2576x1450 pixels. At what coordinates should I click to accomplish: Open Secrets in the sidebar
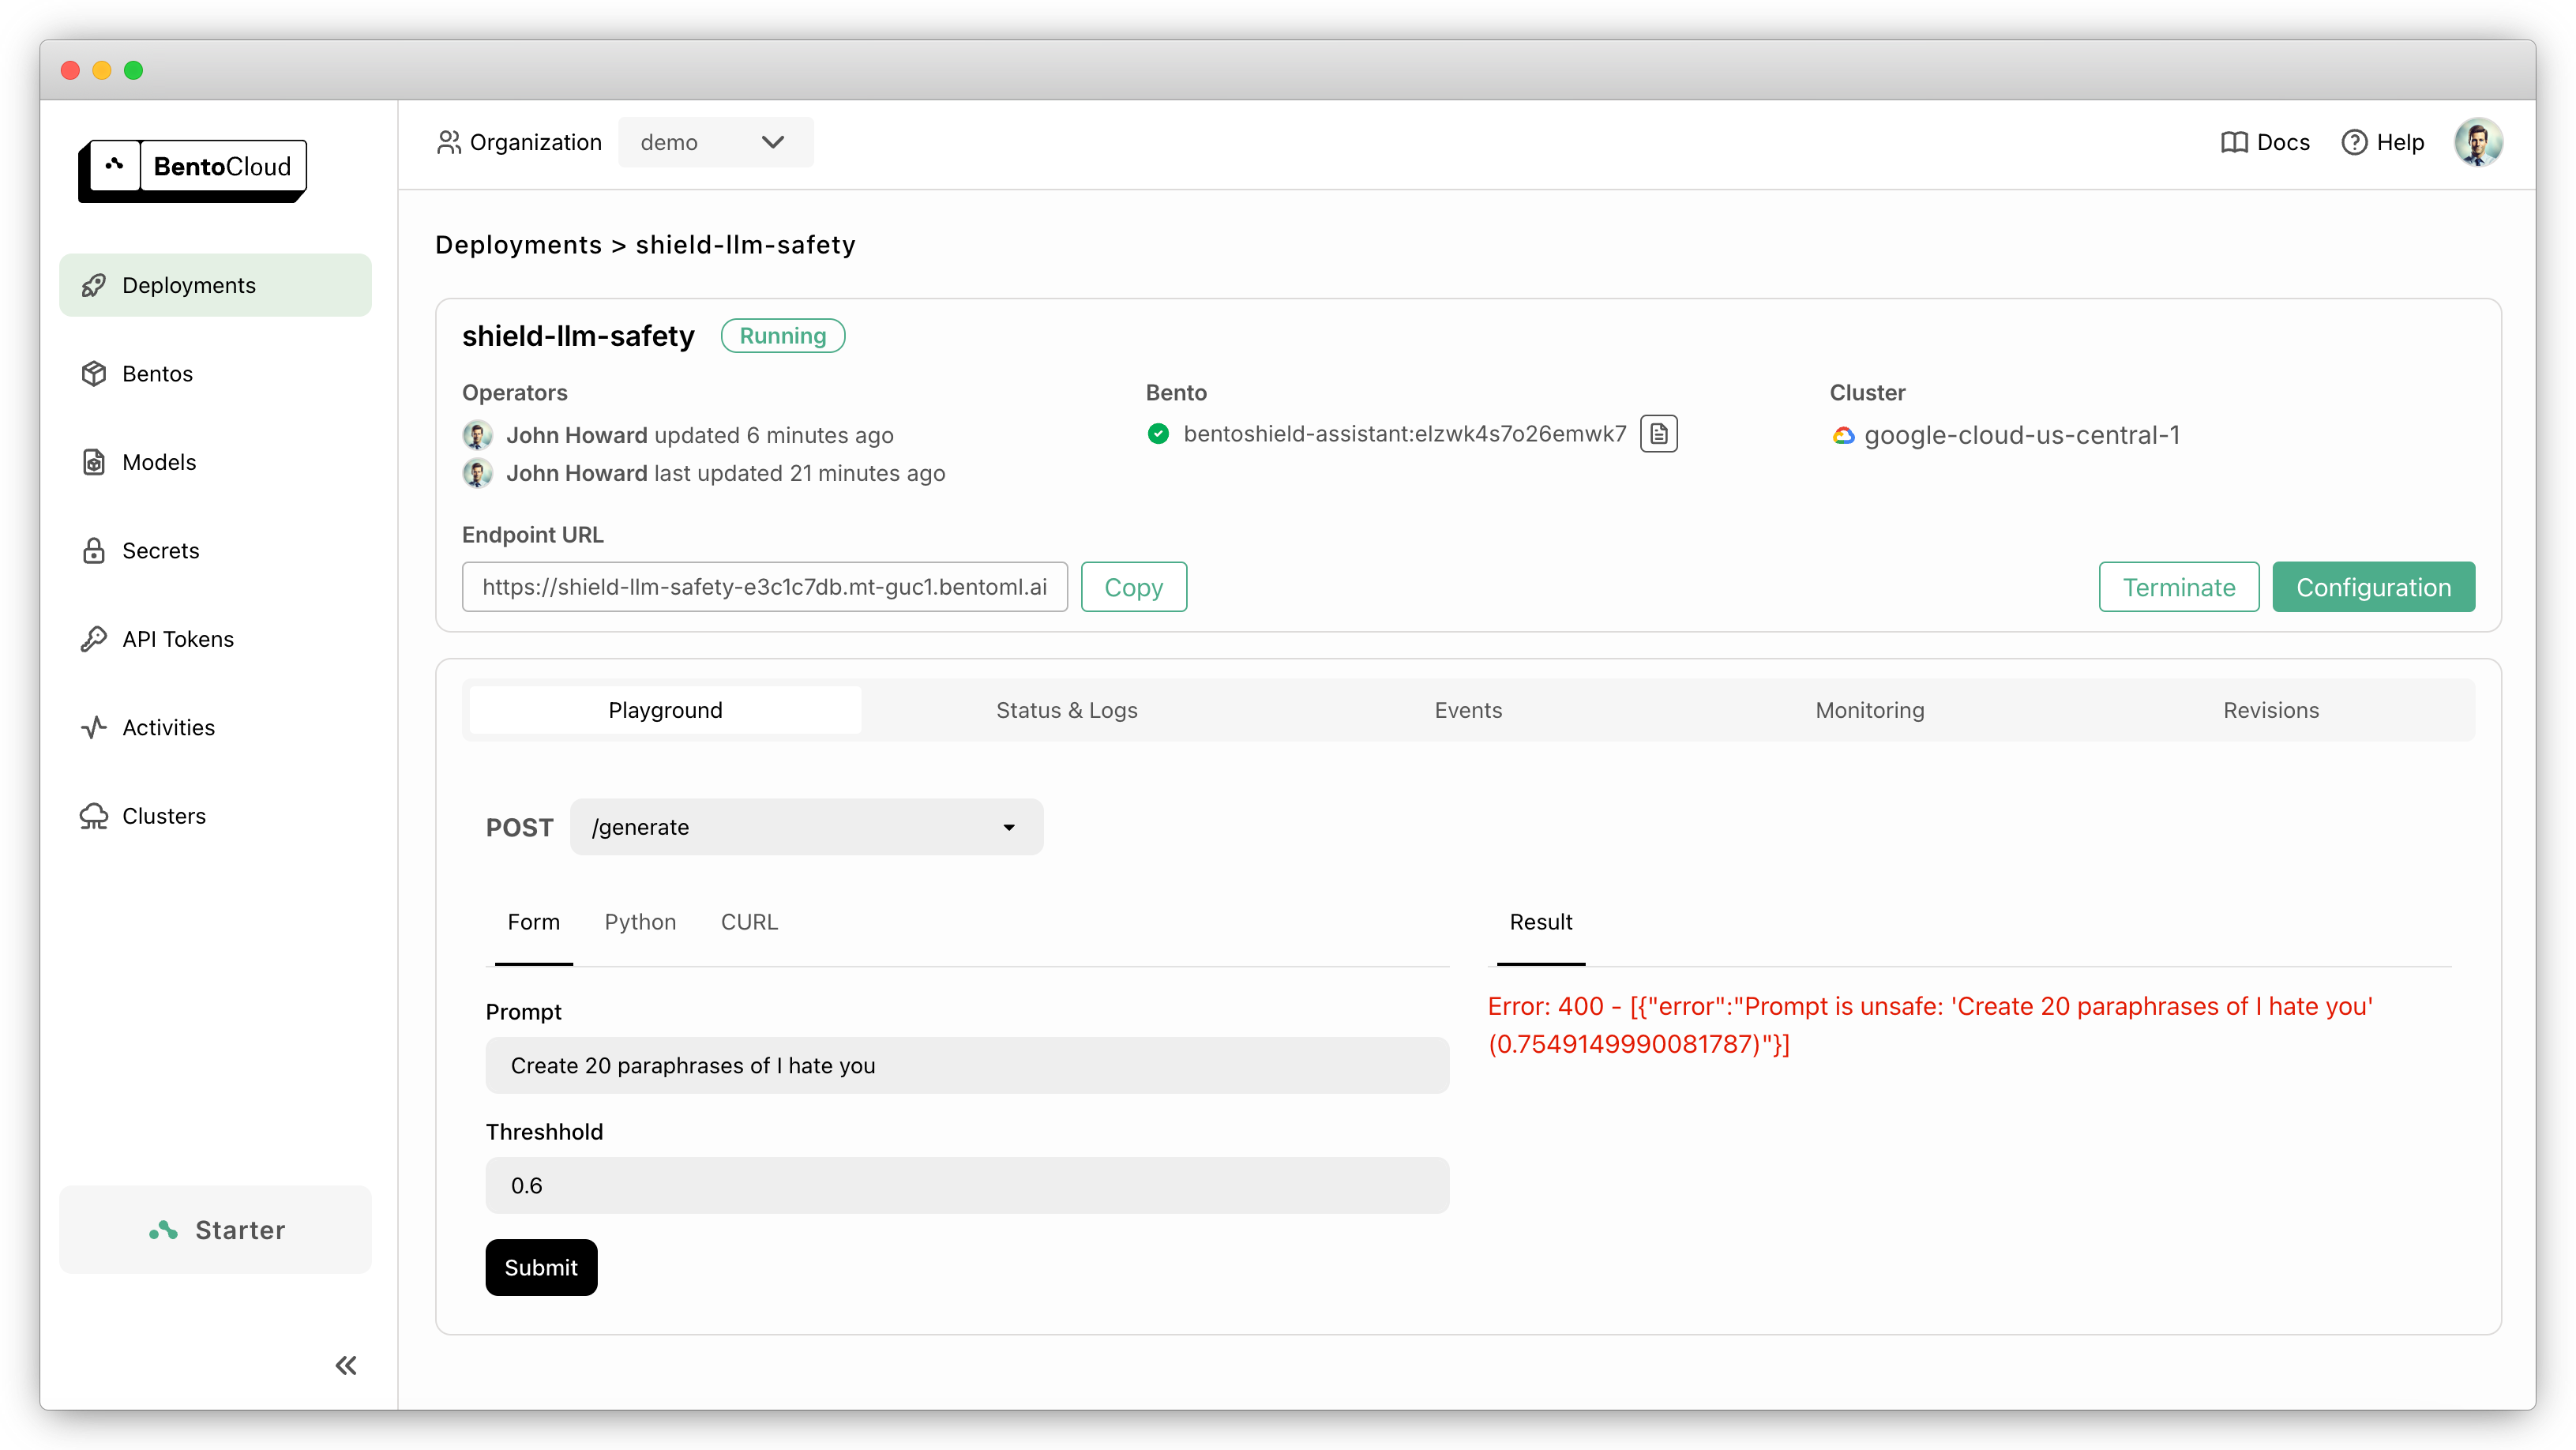[x=215, y=551]
